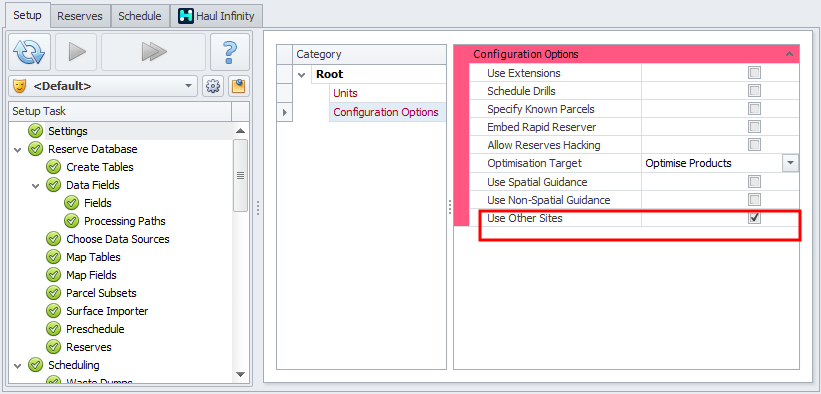
Task: Select Units in the Category tree
Action: (x=345, y=93)
